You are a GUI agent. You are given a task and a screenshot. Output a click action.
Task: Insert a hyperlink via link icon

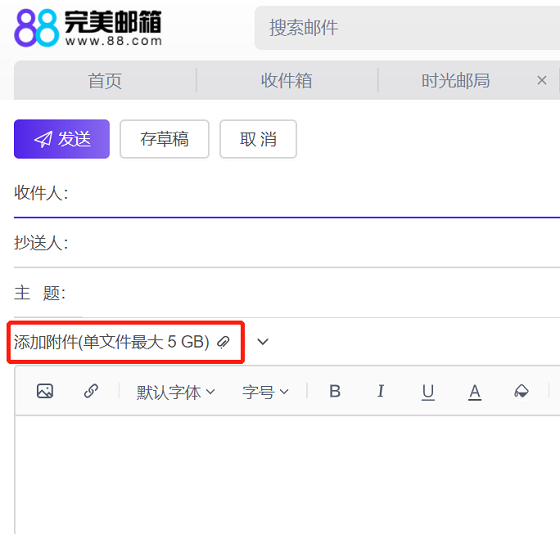91,391
